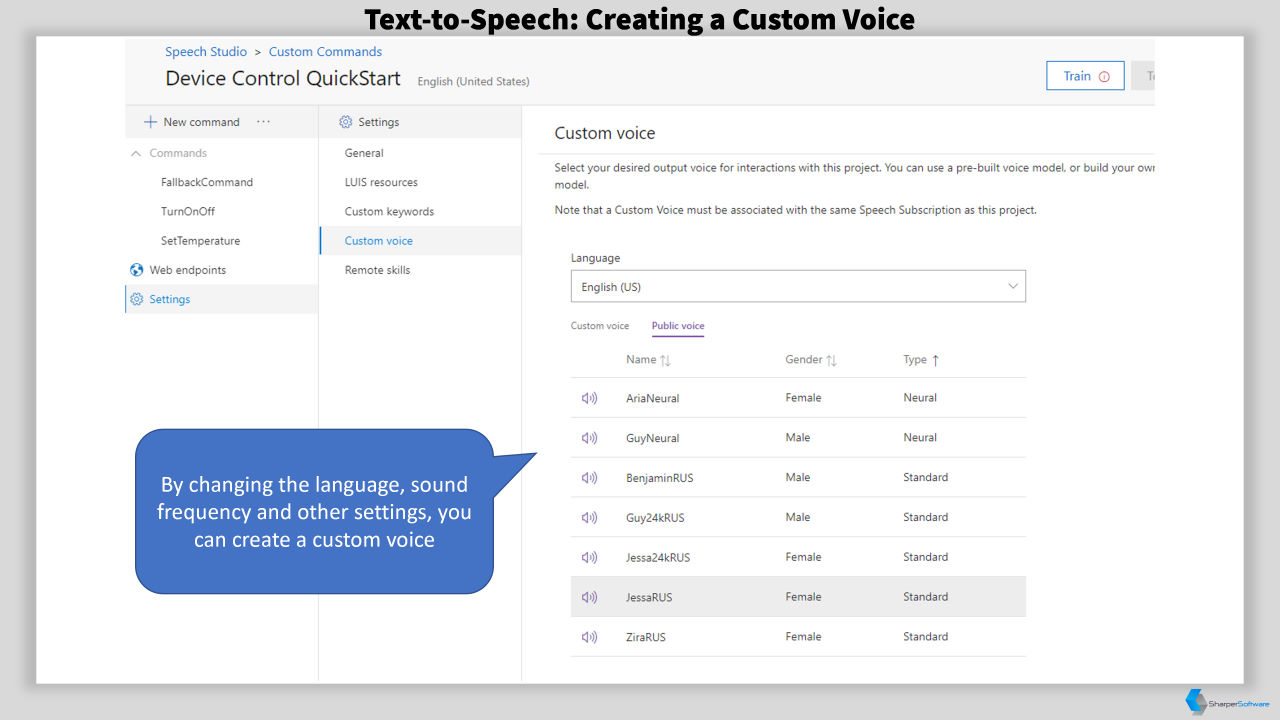Select the Jessa24kRUS voice name

[658, 557]
